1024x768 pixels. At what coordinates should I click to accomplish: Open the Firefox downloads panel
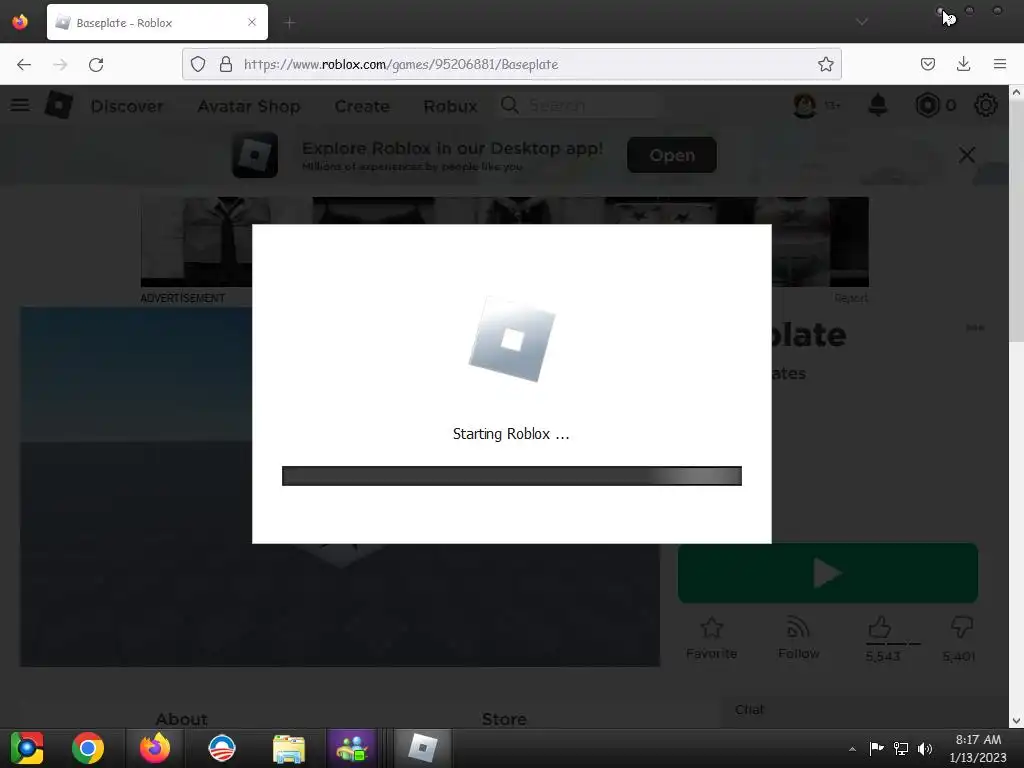pyautogui.click(x=963, y=64)
